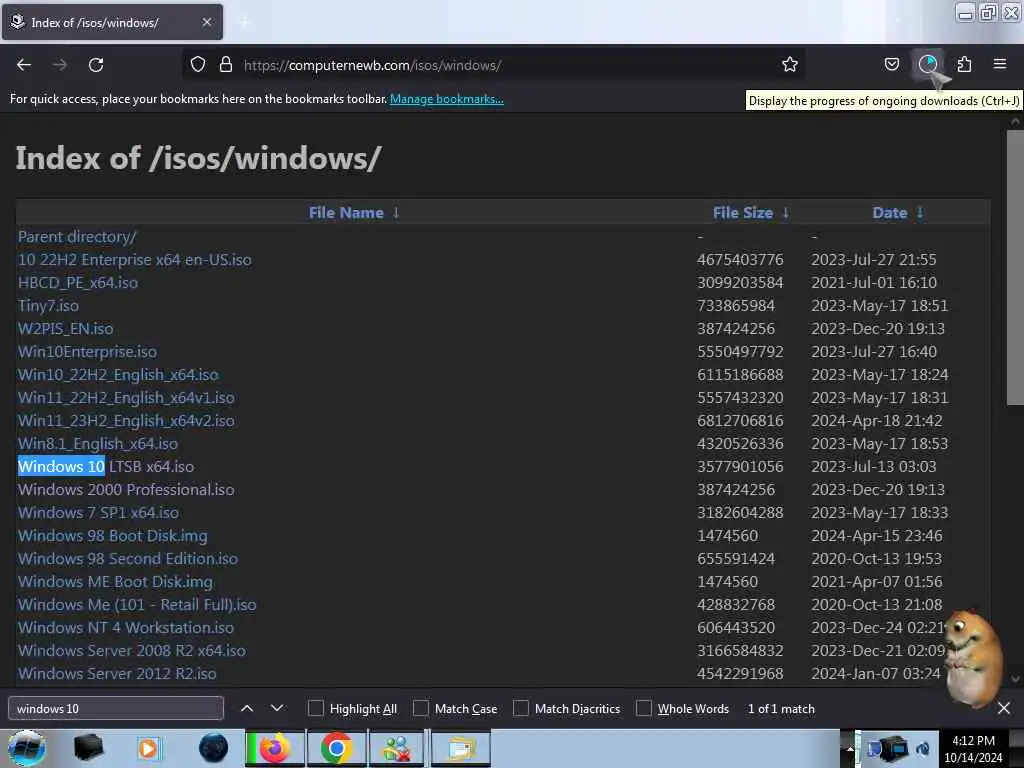
Task: Open the messenger people taskbar icon
Action: (x=397, y=748)
